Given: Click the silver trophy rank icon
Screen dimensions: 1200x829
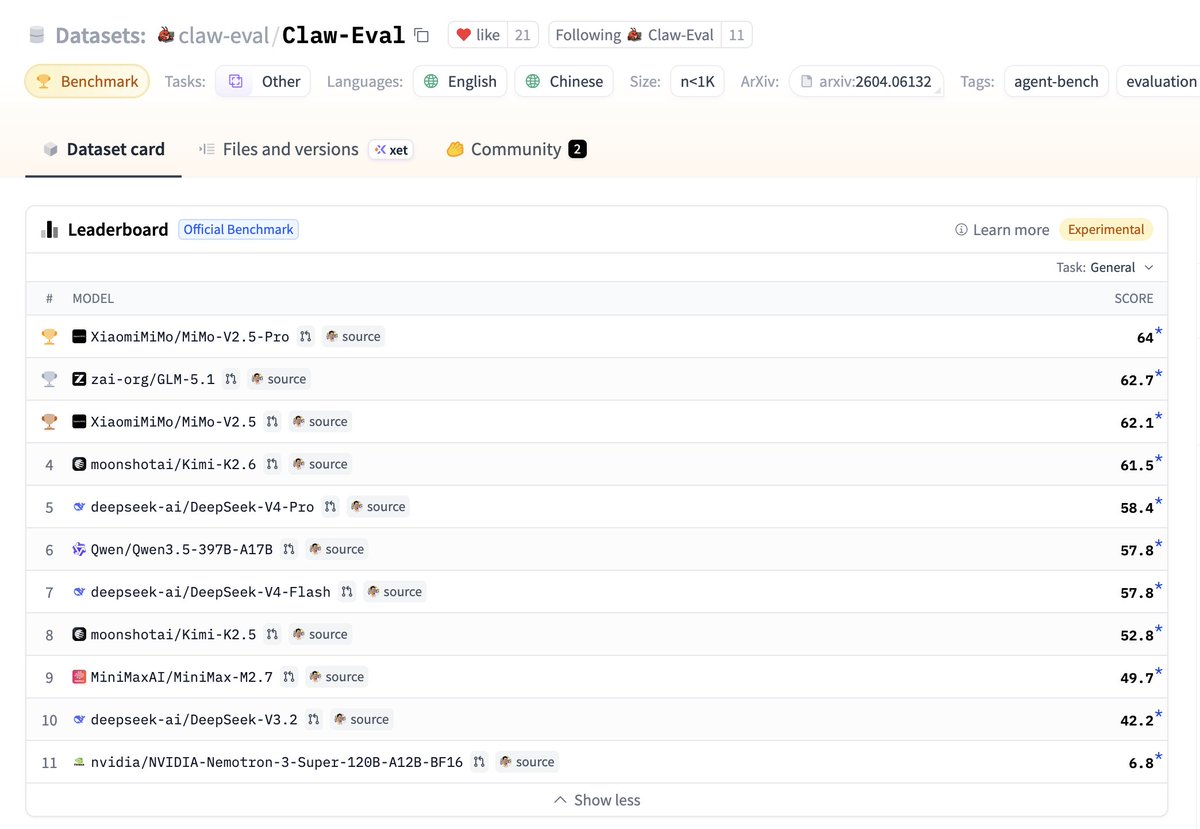Looking at the screenshot, I should (49, 379).
